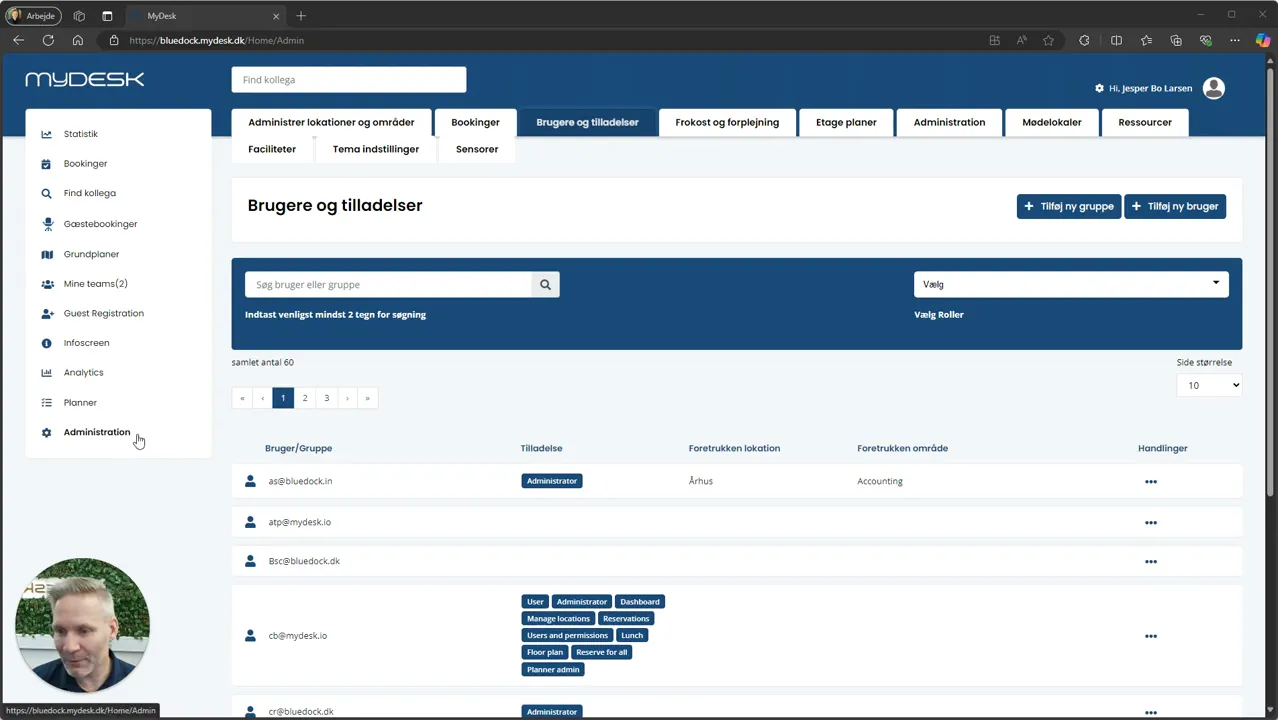1278x720 pixels.
Task: Open the user profile avatar icon
Action: click(1214, 88)
